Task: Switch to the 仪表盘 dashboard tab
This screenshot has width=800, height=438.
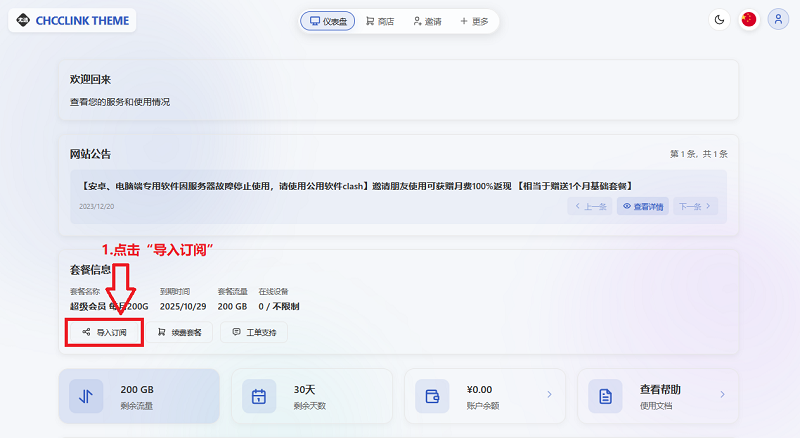Action: pyautogui.click(x=328, y=21)
